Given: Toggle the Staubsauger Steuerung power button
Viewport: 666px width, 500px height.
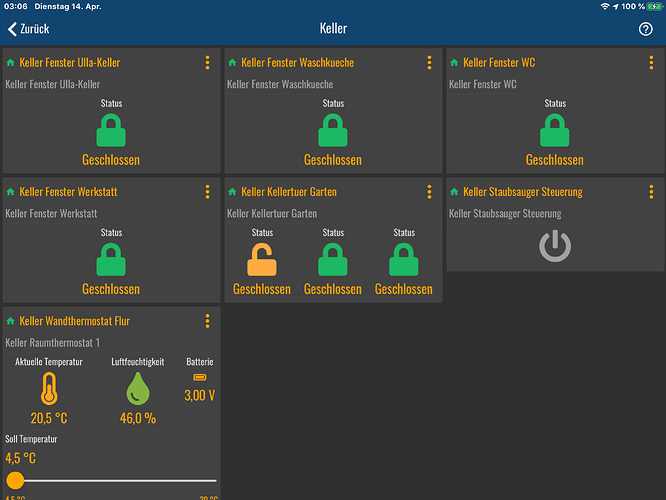Looking at the screenshot, I should click(x=555, y=246).
